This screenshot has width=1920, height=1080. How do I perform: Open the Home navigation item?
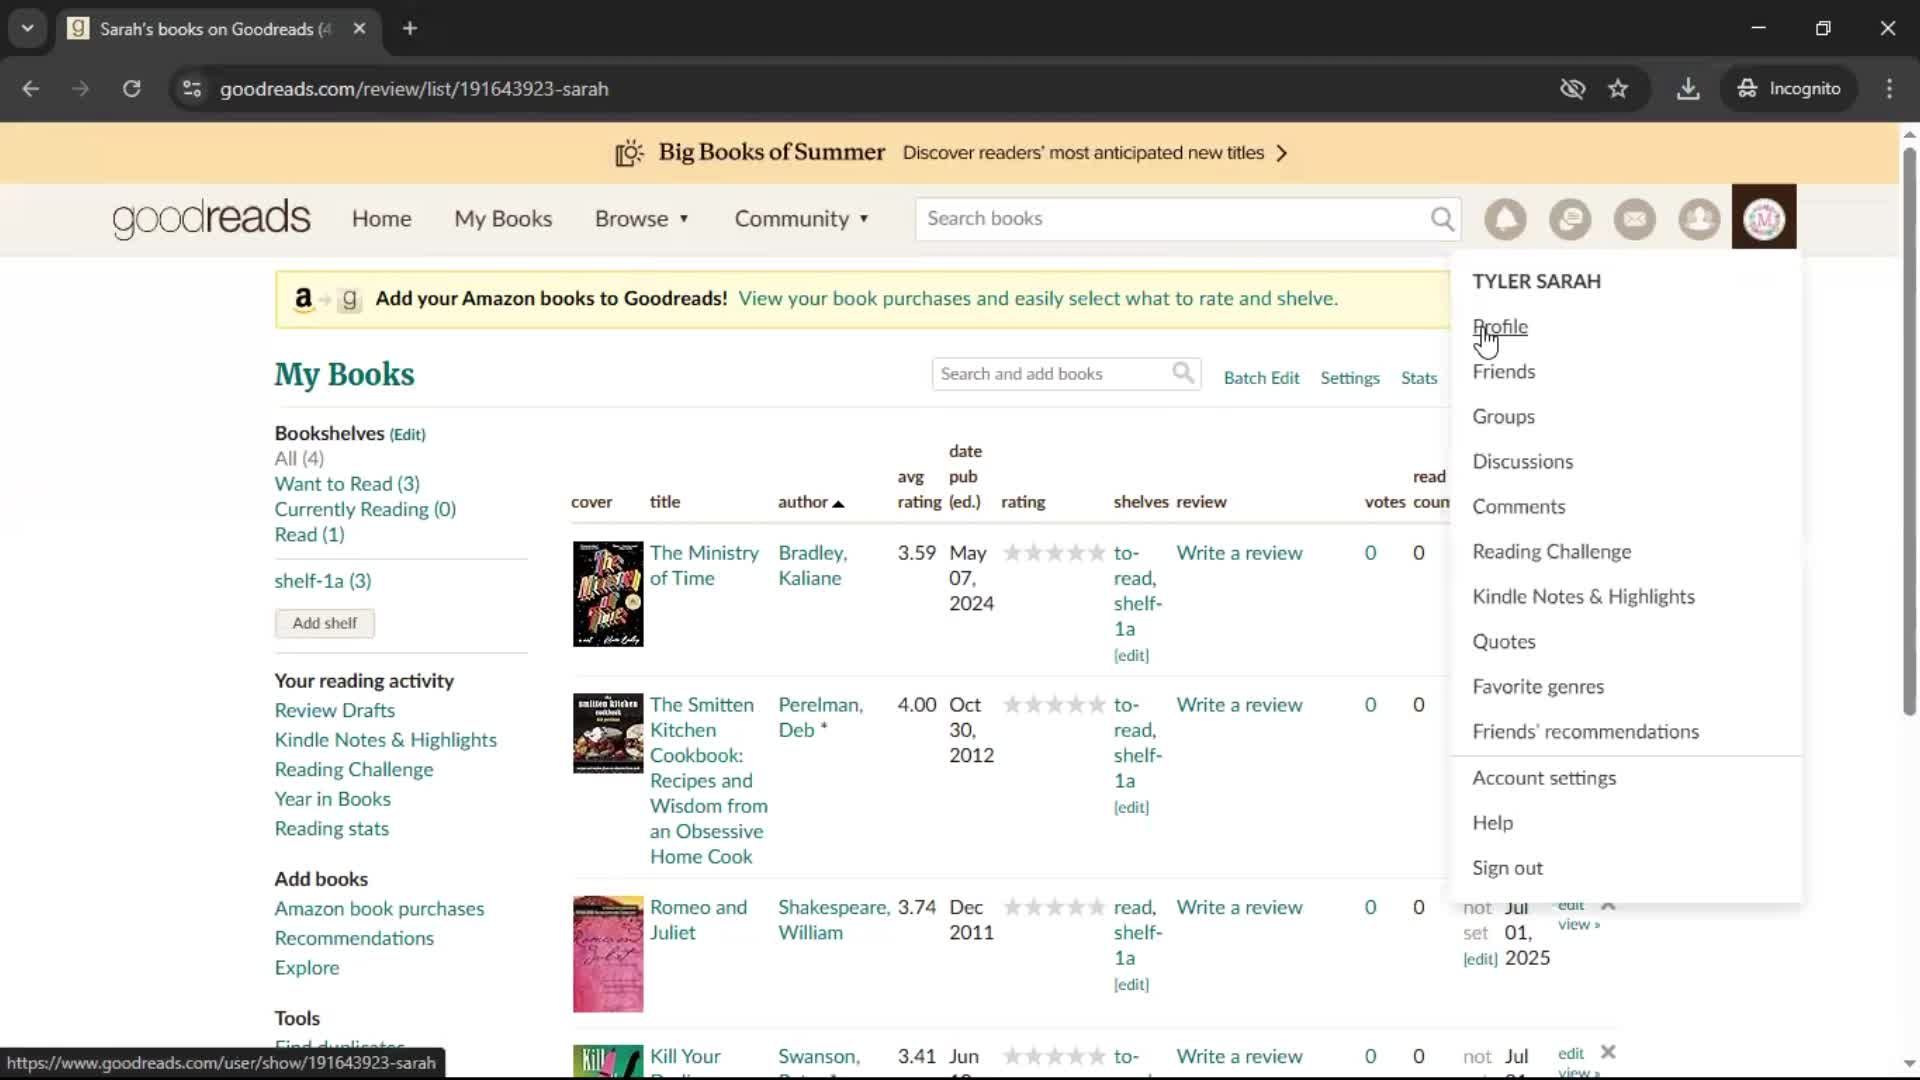tap(381, 218)
